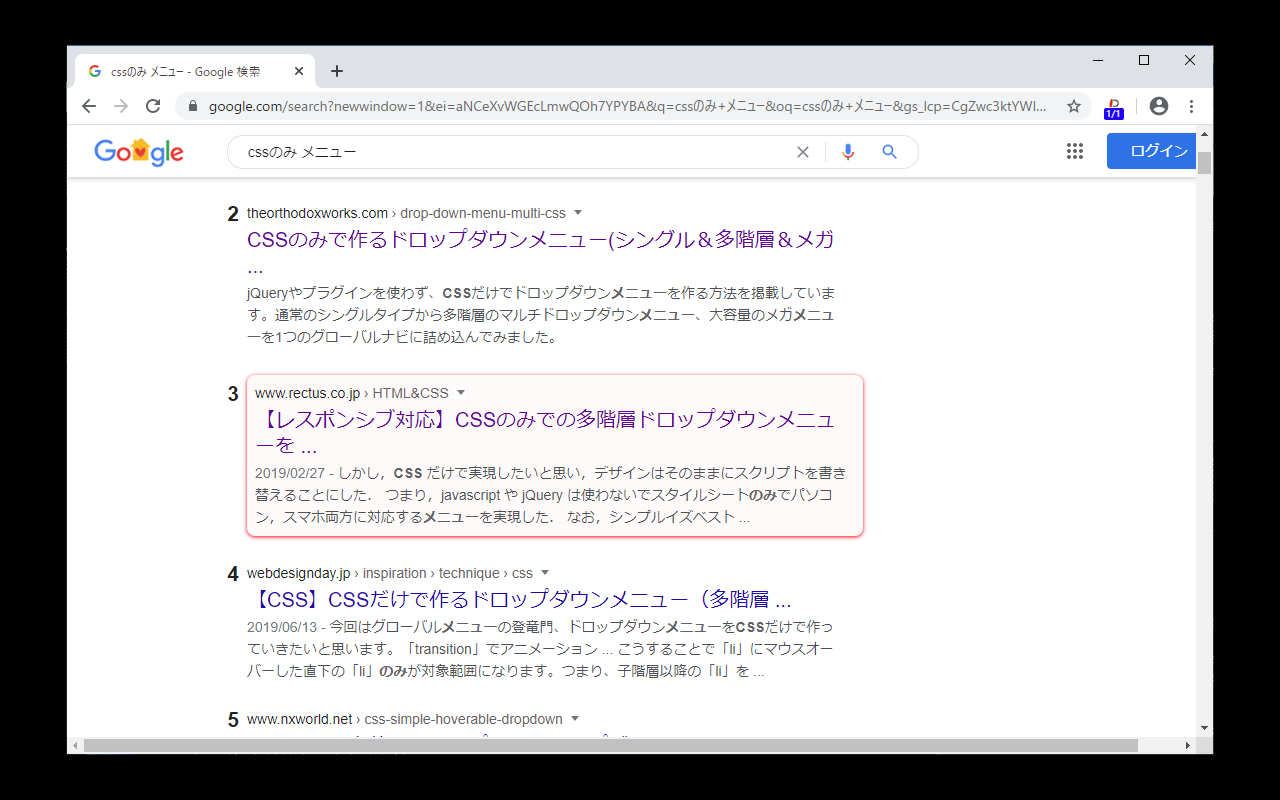Start voice search with microphone
This screenshot has height=800, width=1280.
click(x=848, y=152)
